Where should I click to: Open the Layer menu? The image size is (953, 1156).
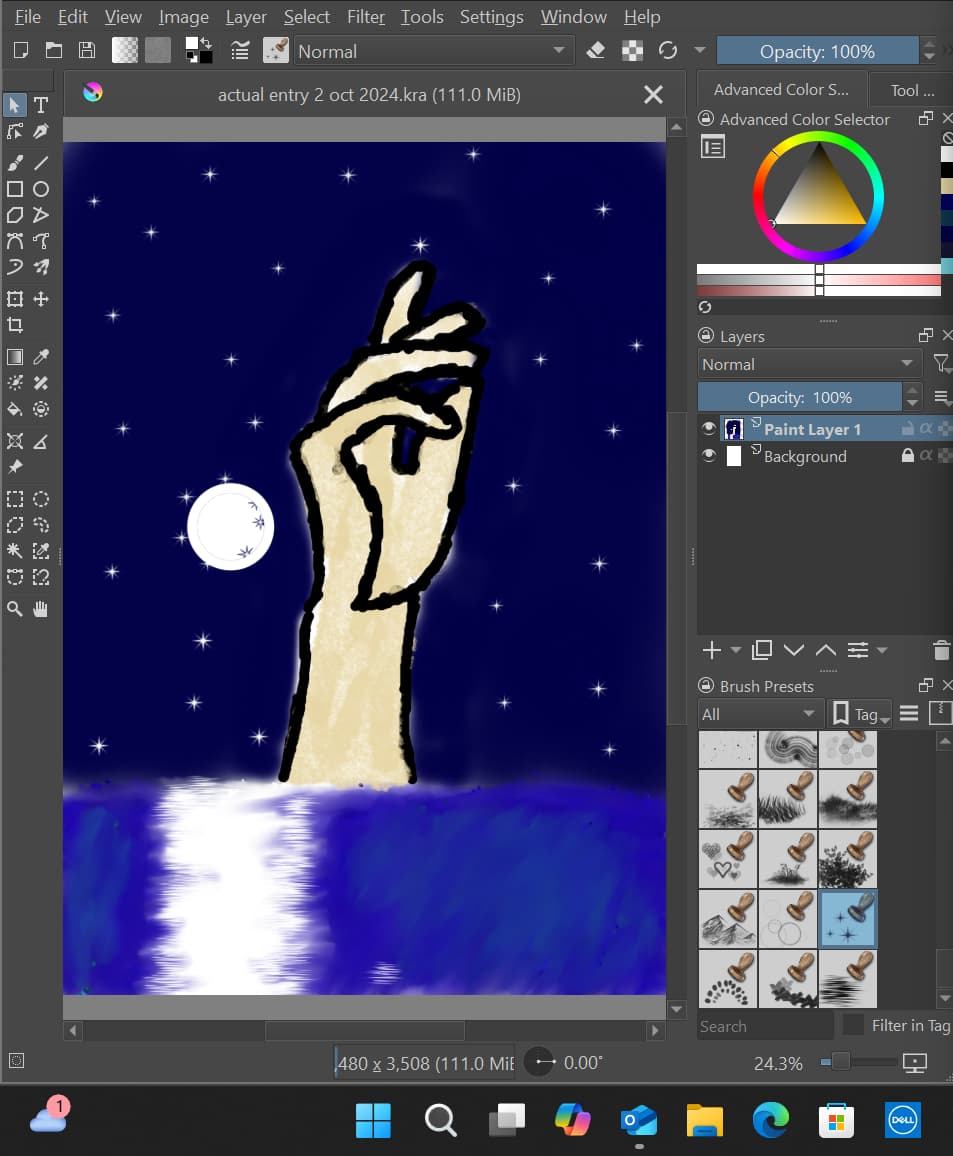tap(245, 16)
